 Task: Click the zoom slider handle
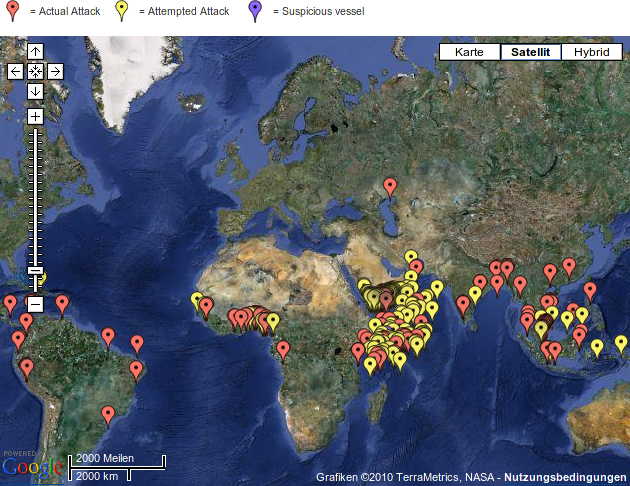(35, 271)
